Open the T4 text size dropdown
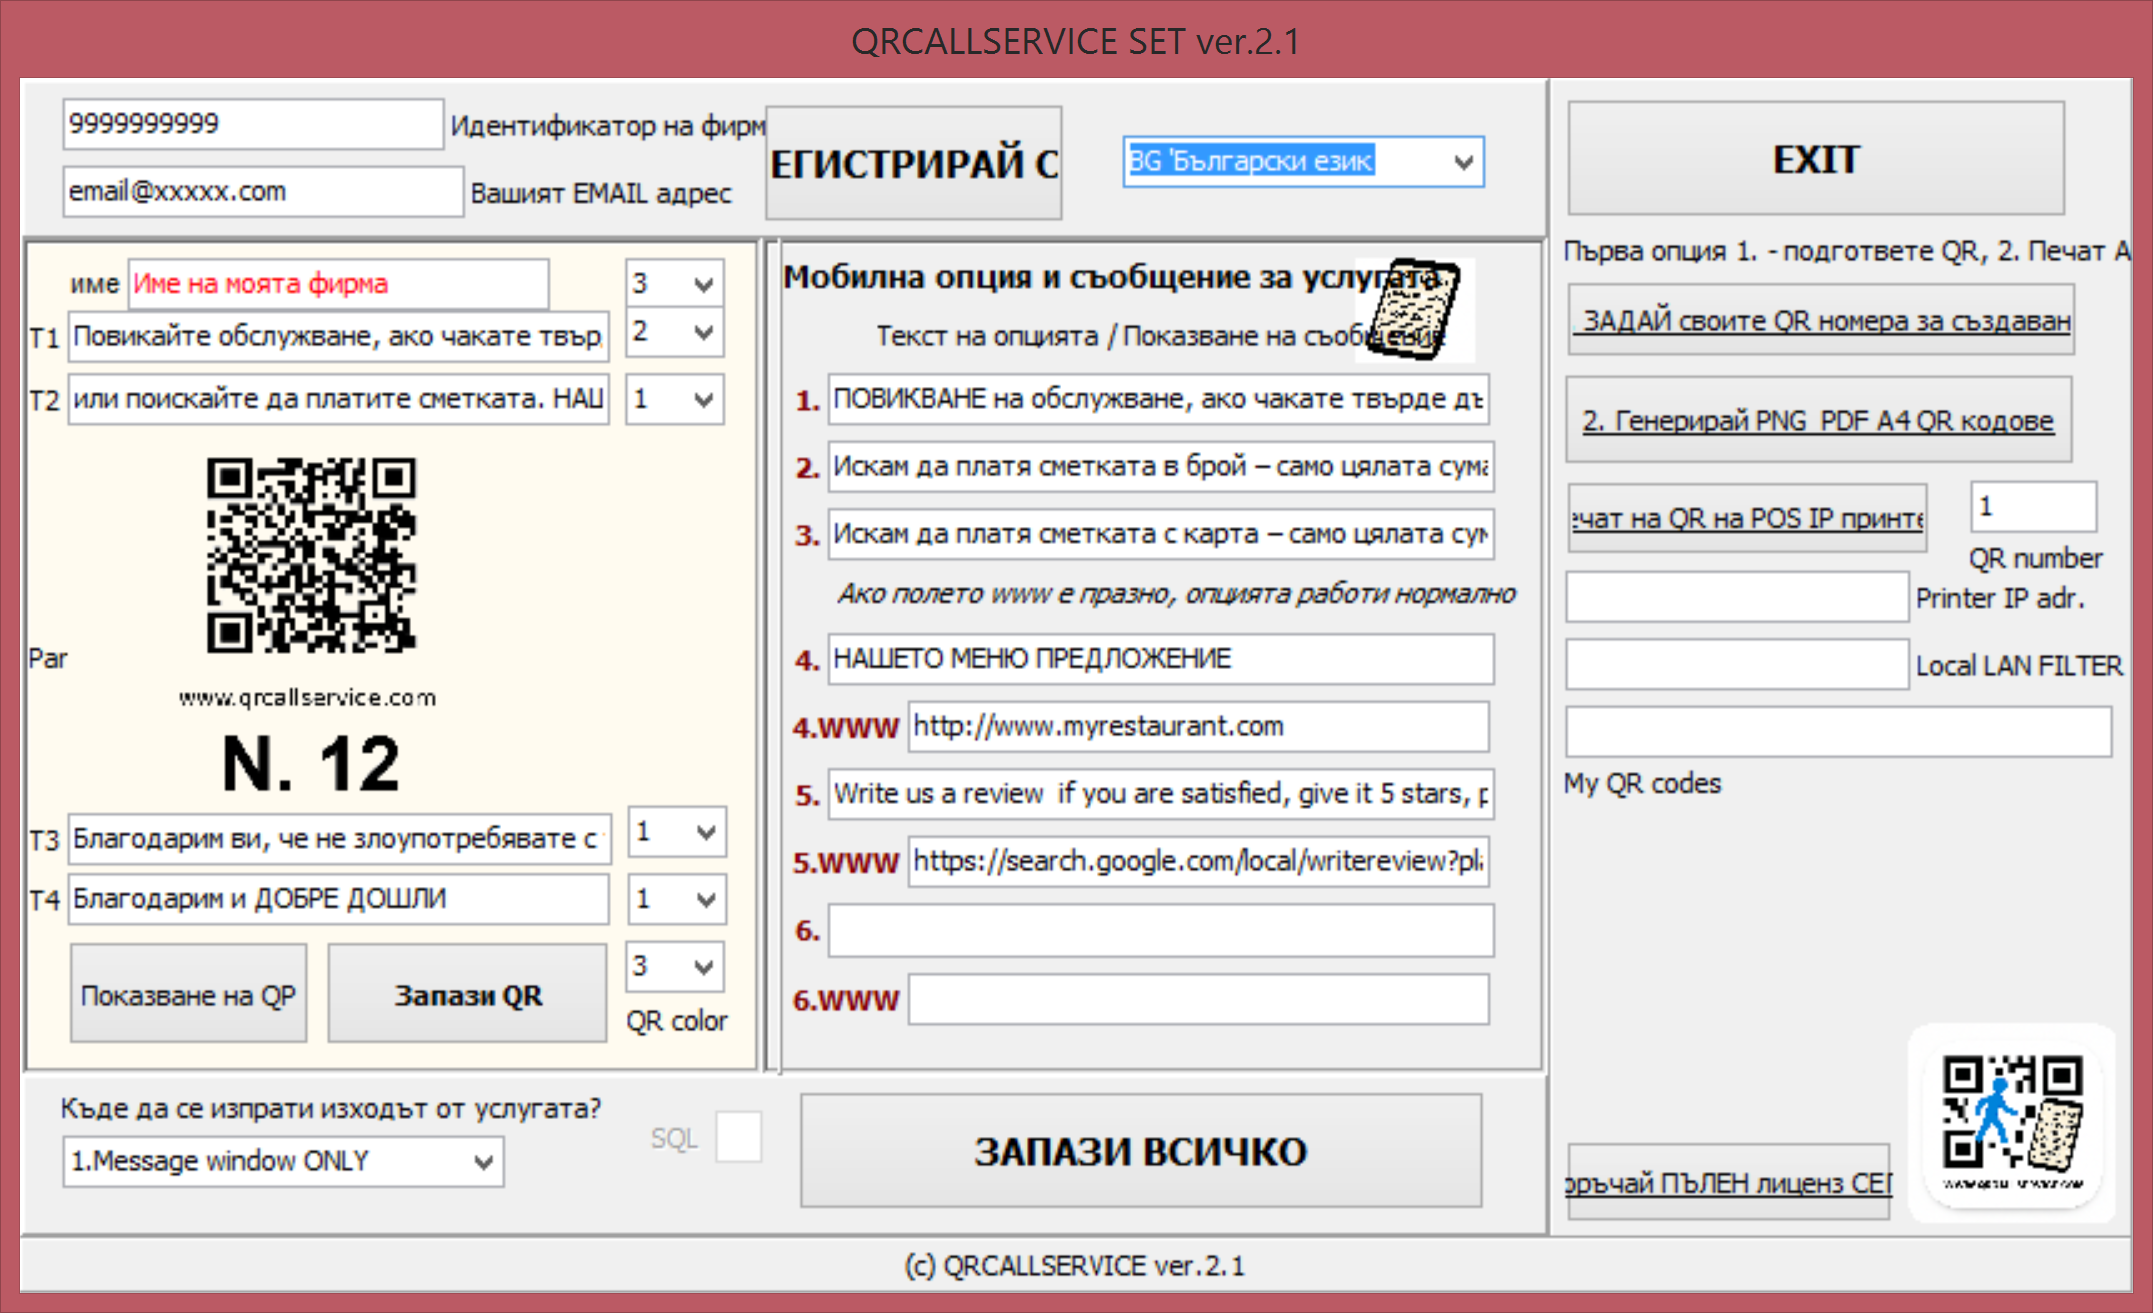This screenshot has width=2153, height=1313. click(x=676, y=898)
